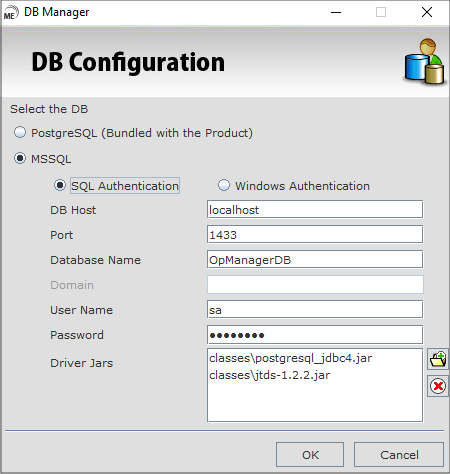The width and height of the screenshot is (450, 474).
Task: Click the Driver Jars label
Action: [82, 363]
